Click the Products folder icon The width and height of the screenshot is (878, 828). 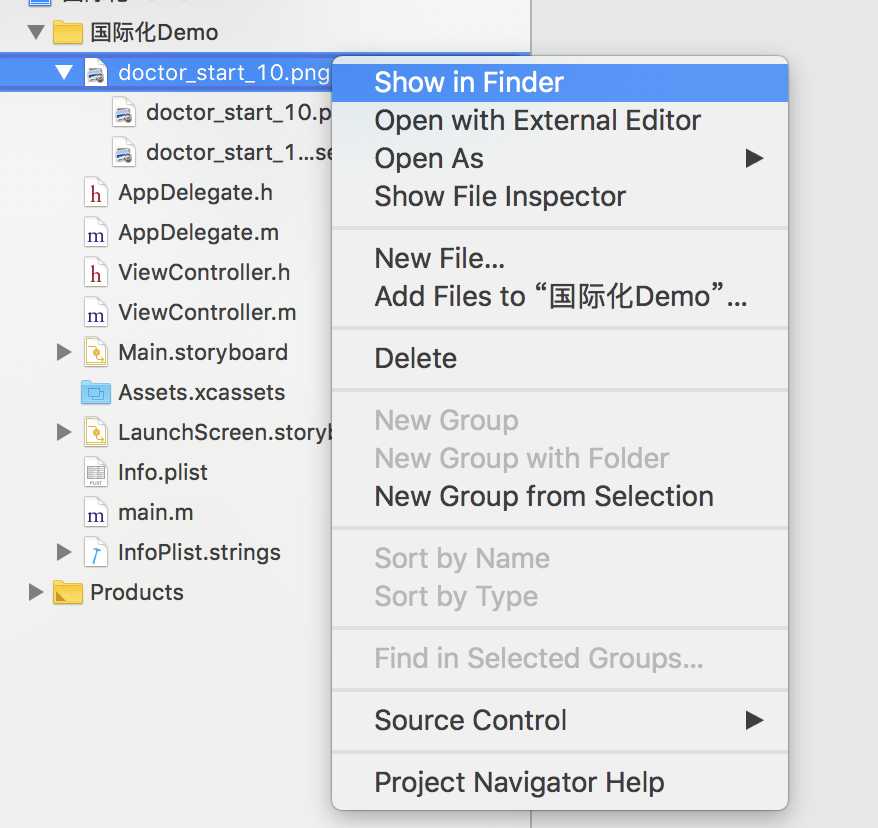click(68, 592)
